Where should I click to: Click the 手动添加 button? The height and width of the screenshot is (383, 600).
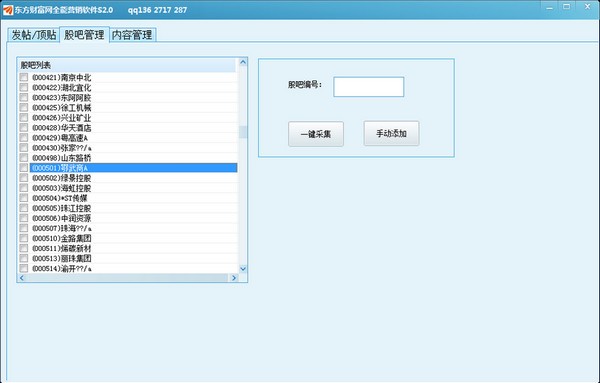click(x=391, y=134)
